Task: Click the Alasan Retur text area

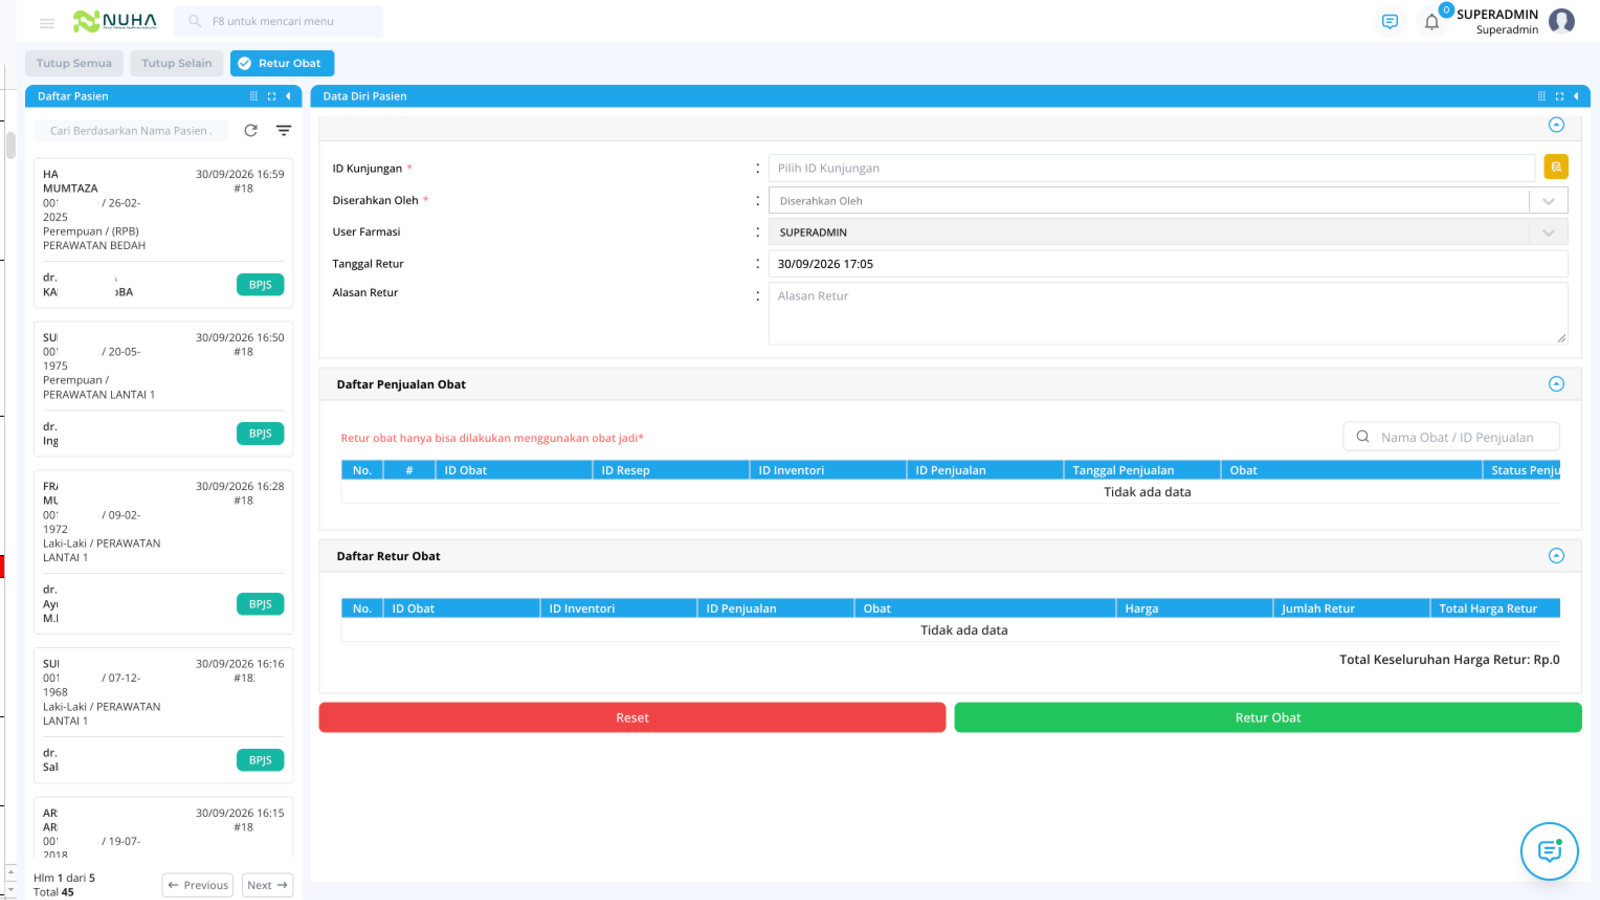Action: tap(1168, 313)
